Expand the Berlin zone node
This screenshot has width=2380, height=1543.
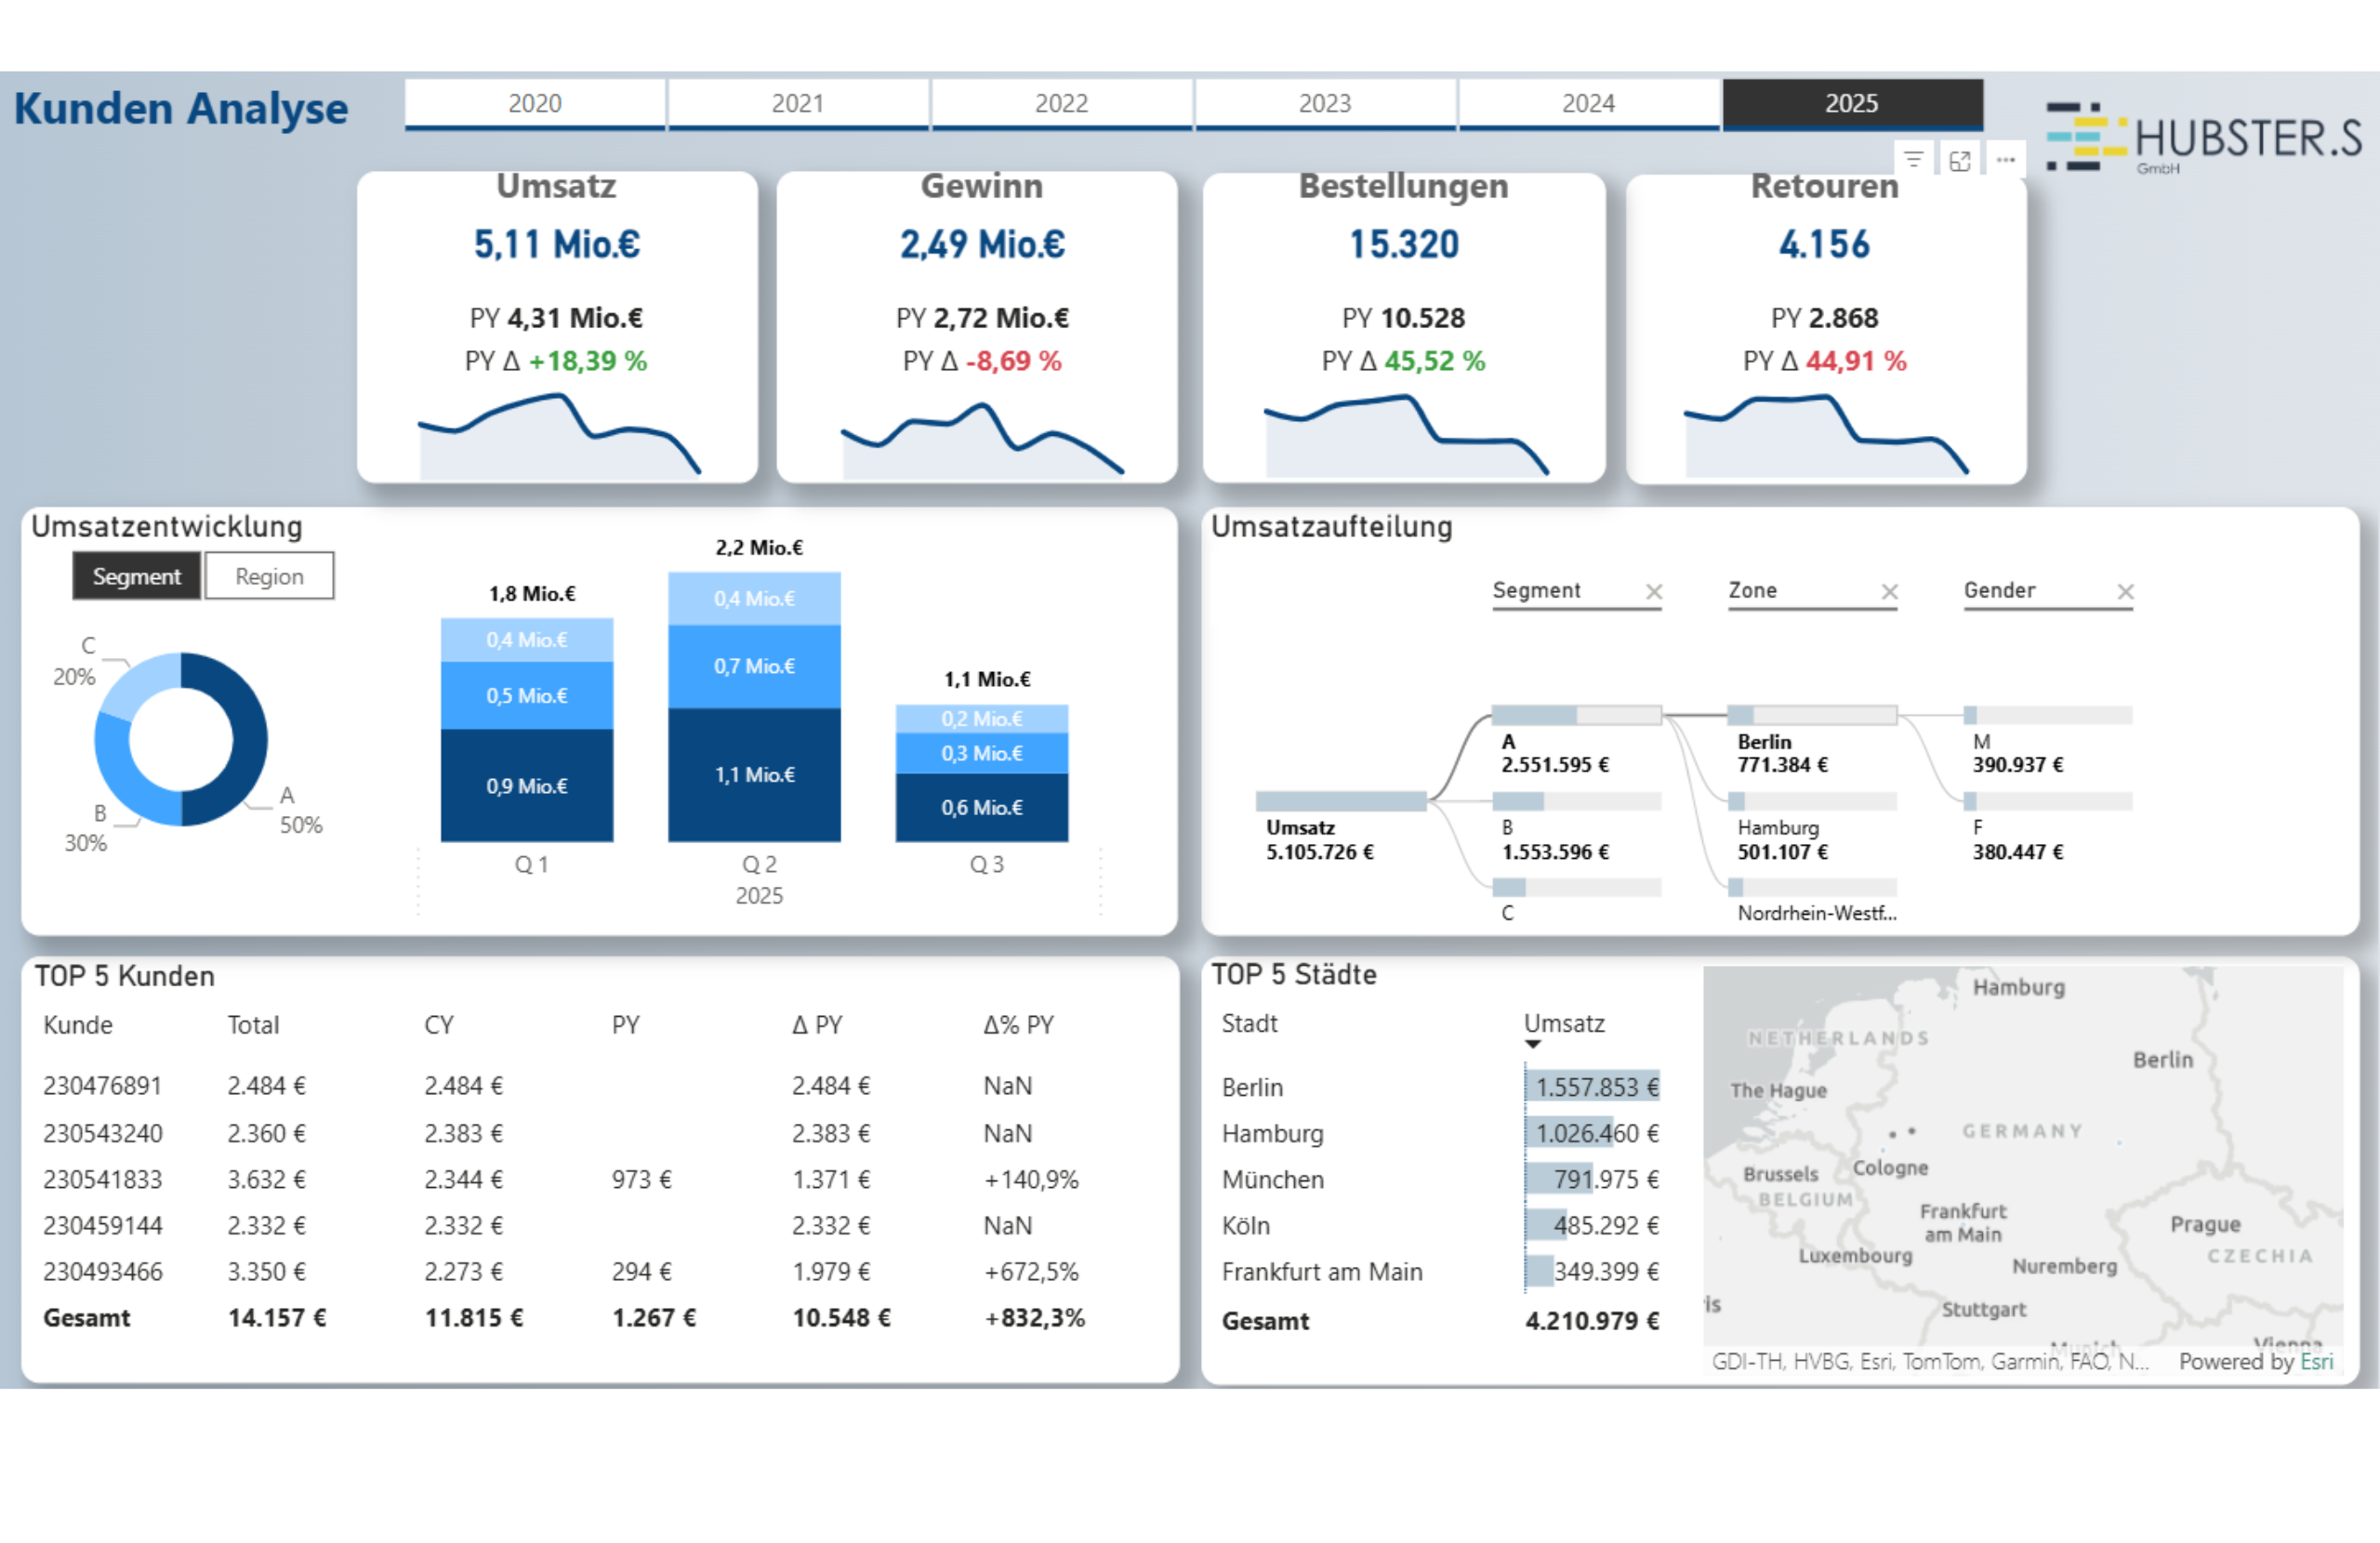click(1811, 716)
